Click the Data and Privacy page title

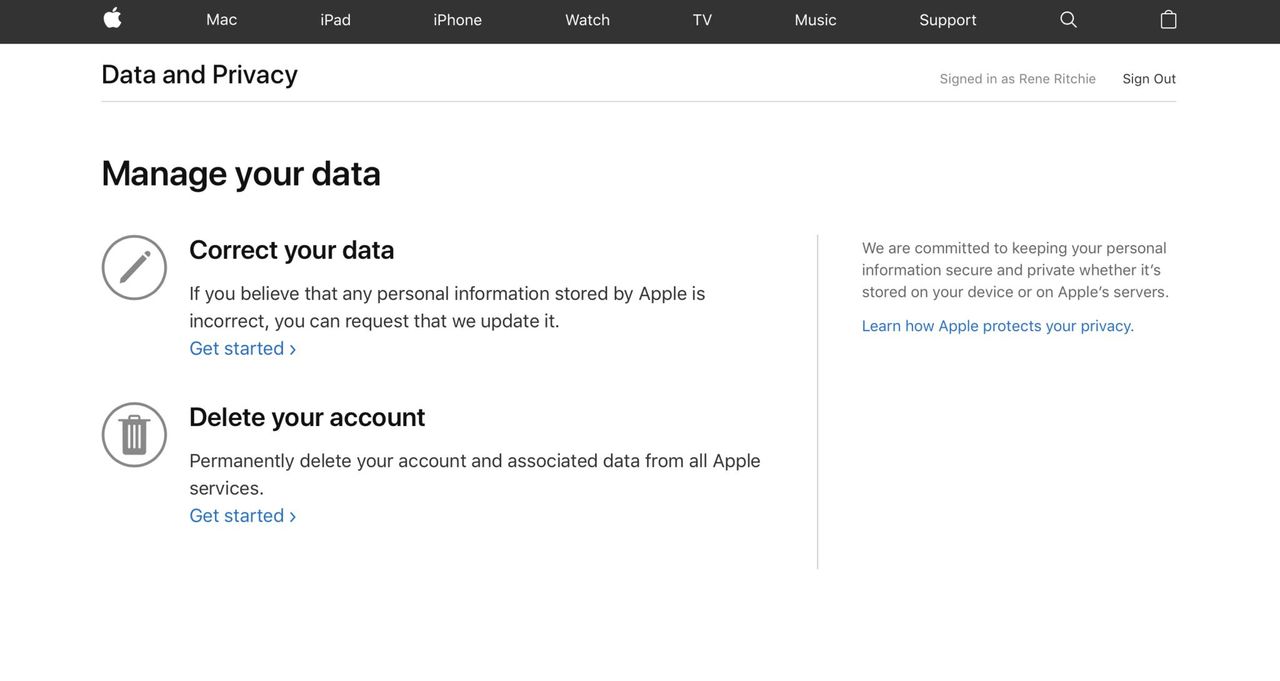tap(199, 75)
